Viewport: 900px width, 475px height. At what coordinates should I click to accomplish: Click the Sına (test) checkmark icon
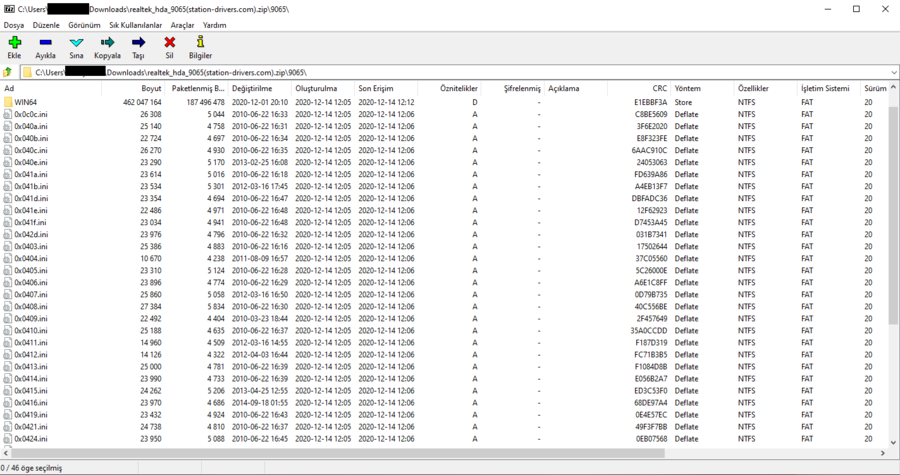click(x=76, y=42)
